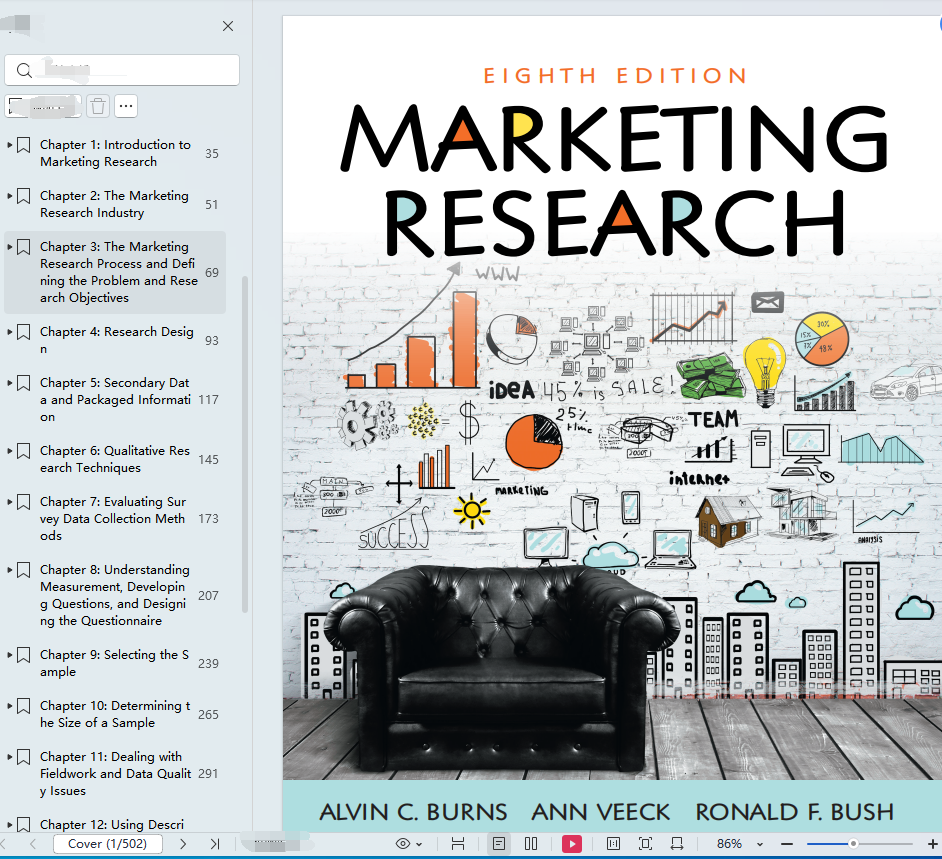Adjust the zoom slider handle

853,844
